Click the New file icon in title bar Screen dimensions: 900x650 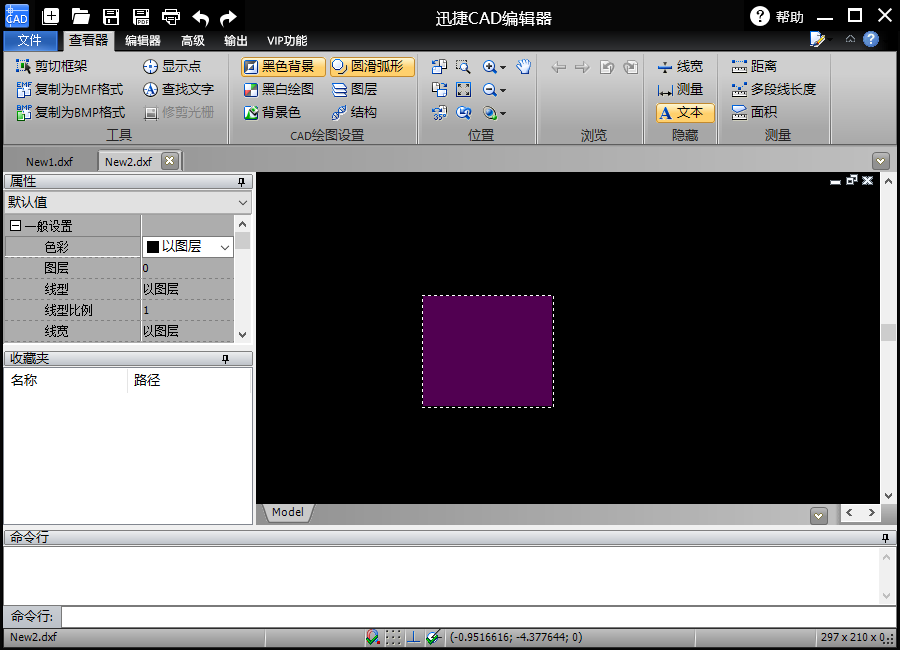coord(51,17)
